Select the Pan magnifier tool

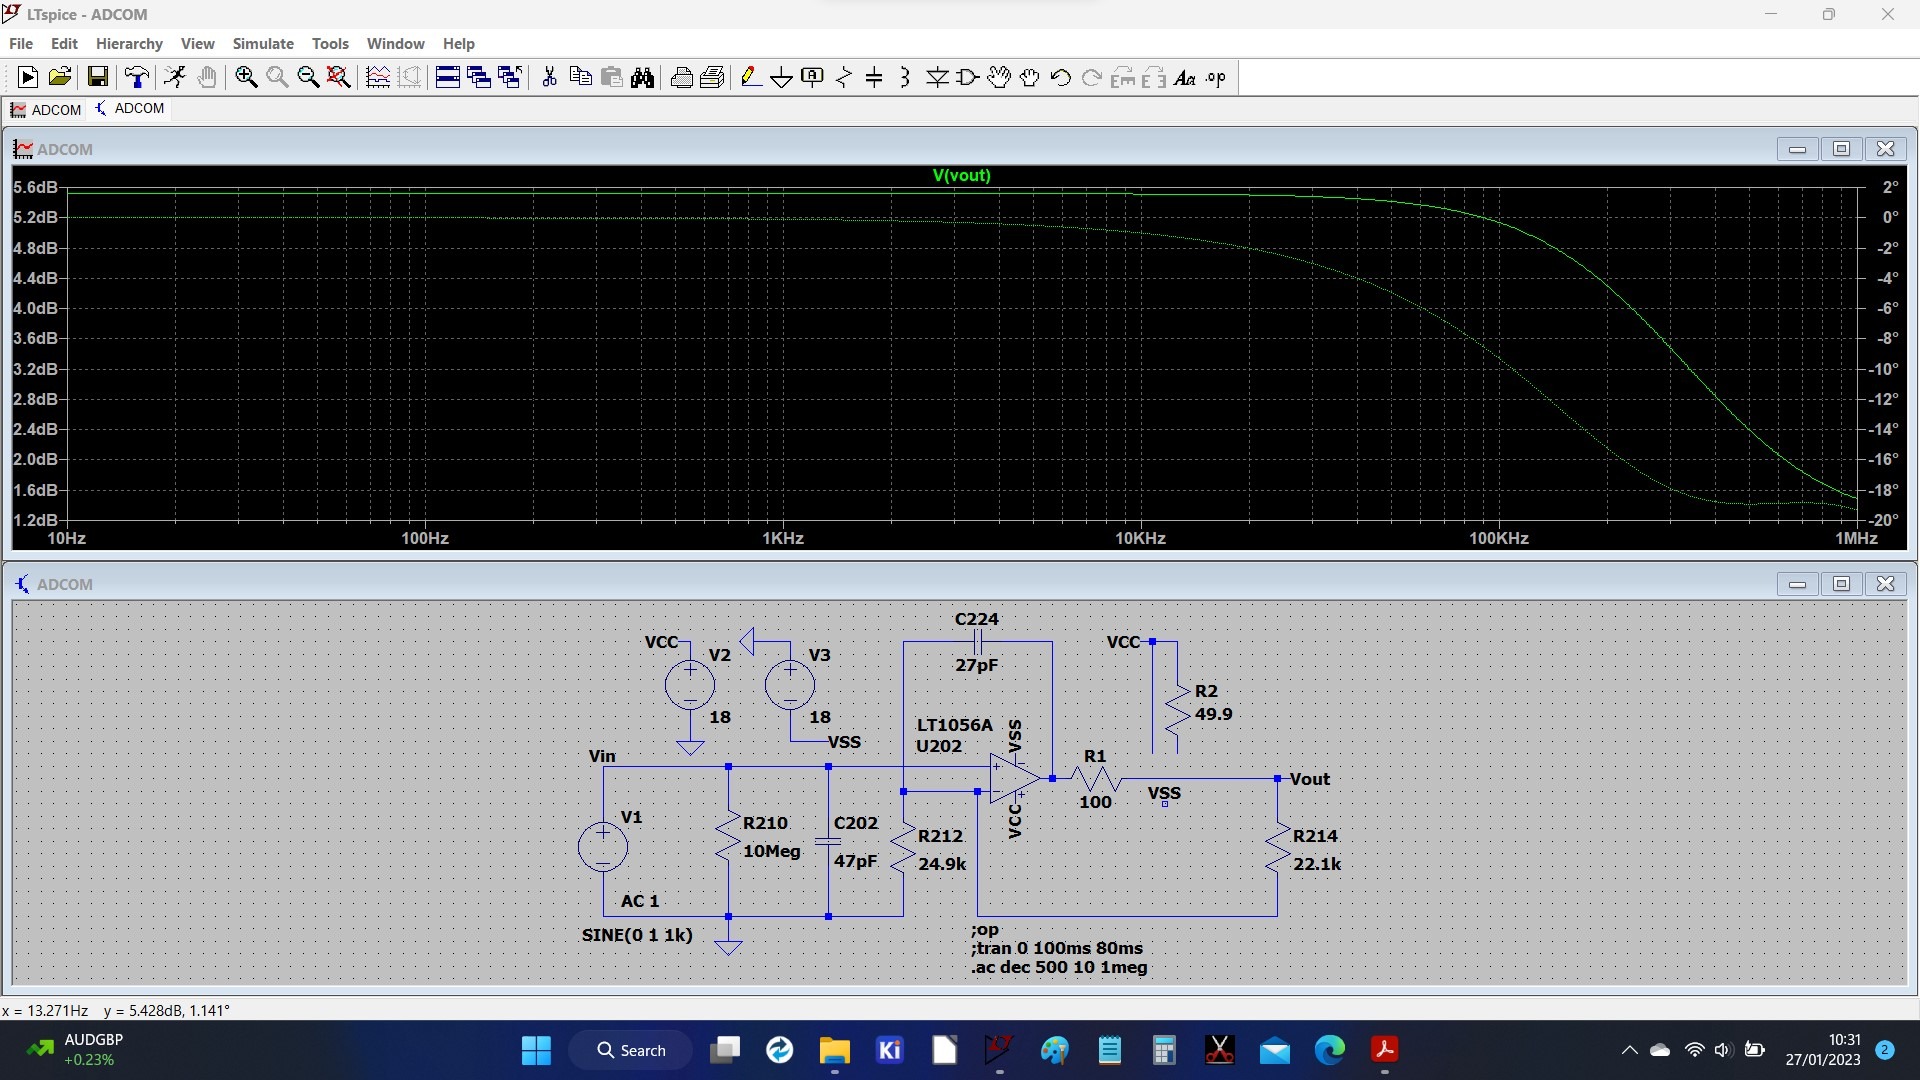tap(277, 77)
